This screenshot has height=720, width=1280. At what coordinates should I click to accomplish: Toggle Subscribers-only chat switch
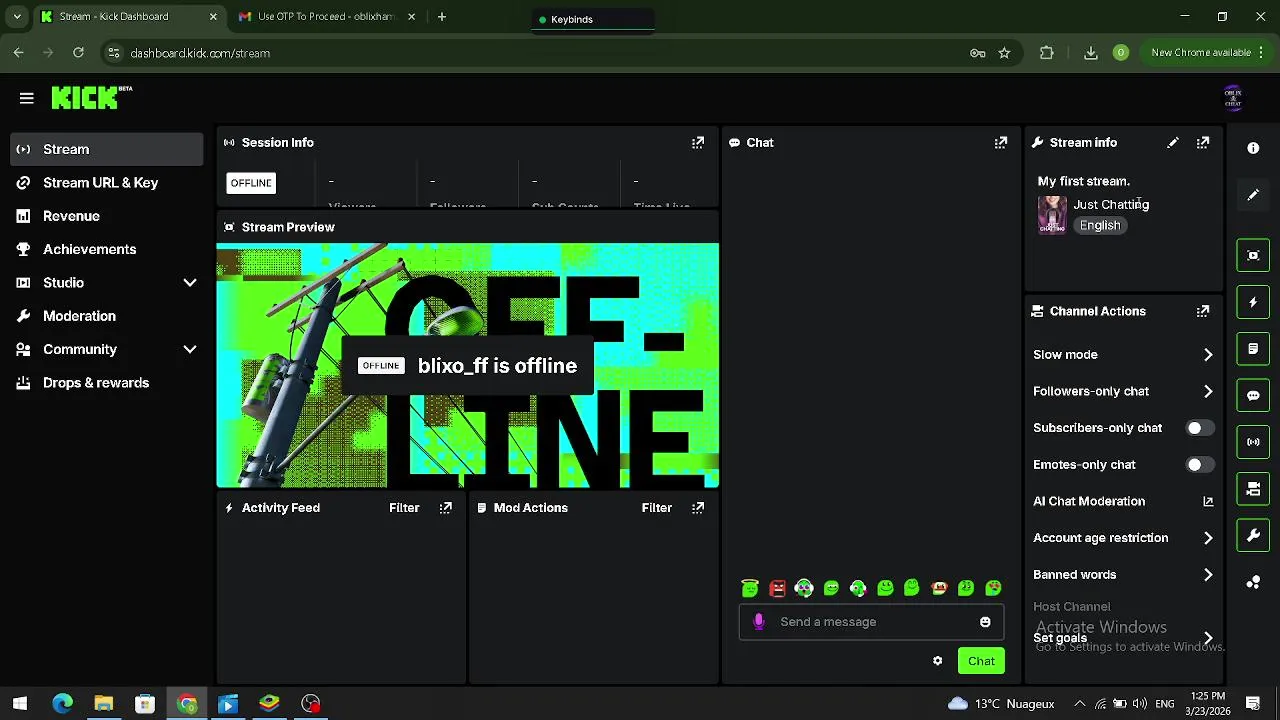[1200, 428]
